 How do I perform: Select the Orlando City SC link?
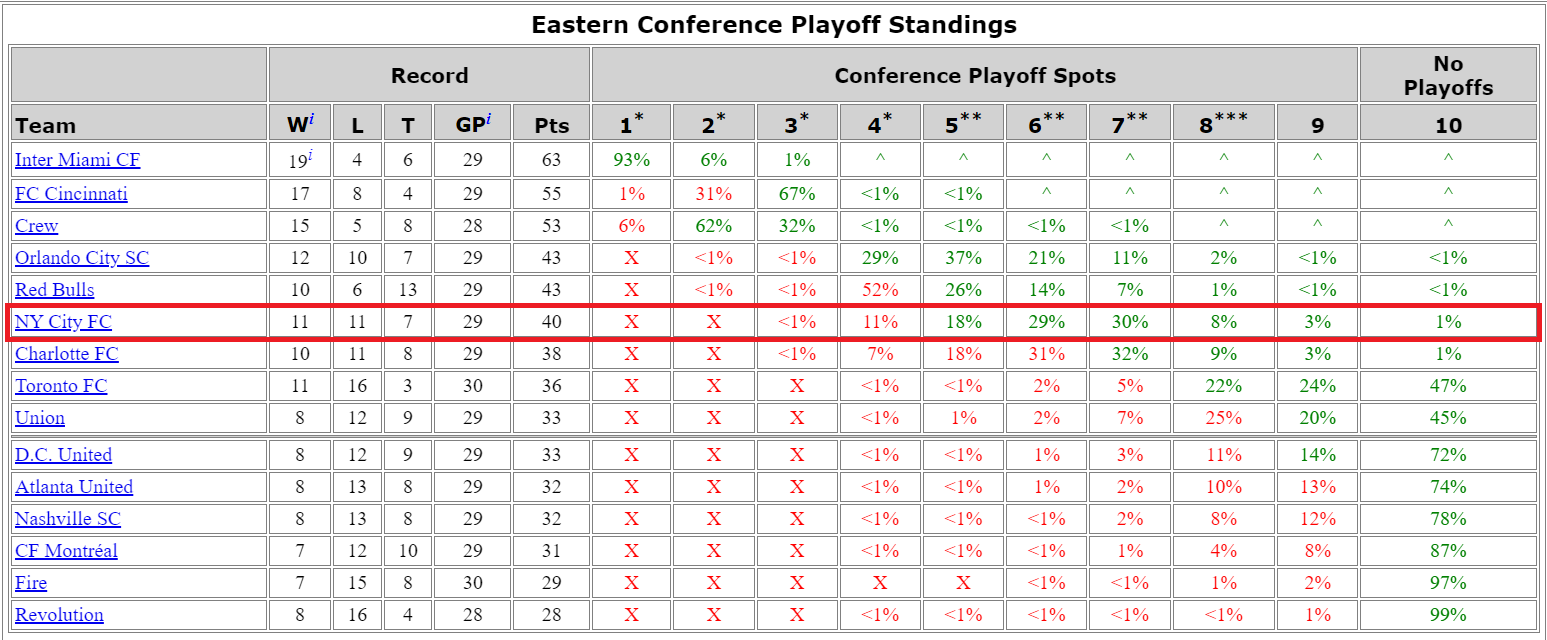82,258
